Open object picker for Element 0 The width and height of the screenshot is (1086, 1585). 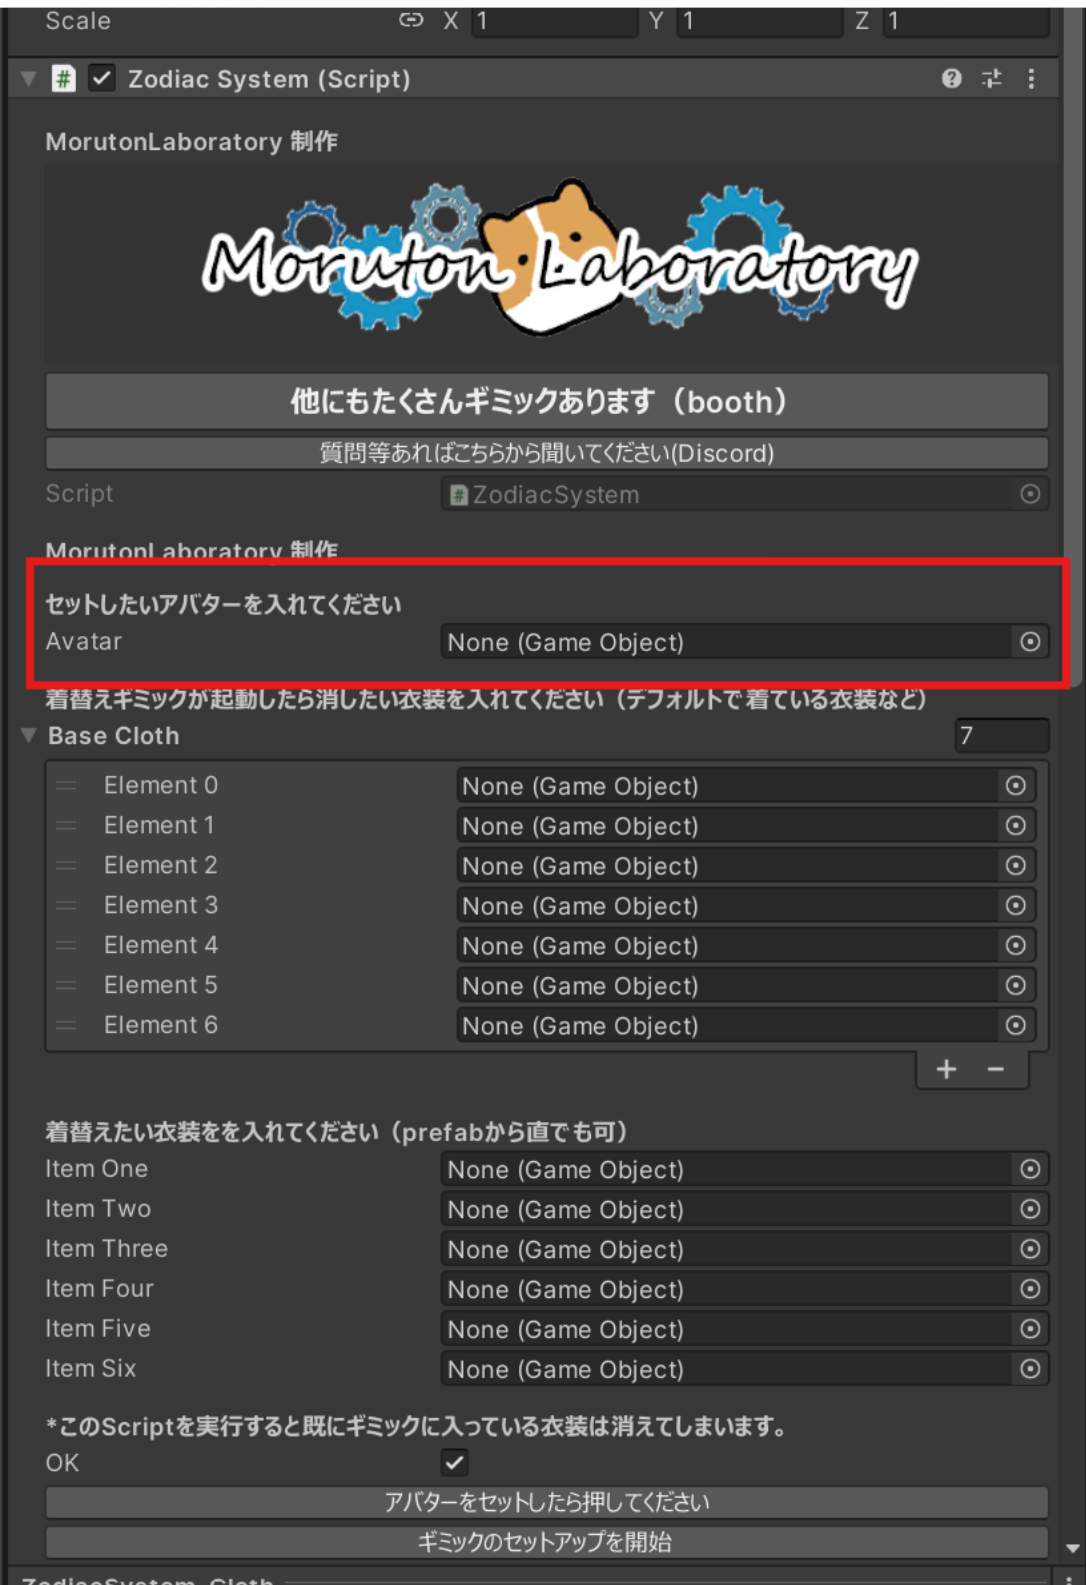pyautogui.click(x=1015, y=786)
